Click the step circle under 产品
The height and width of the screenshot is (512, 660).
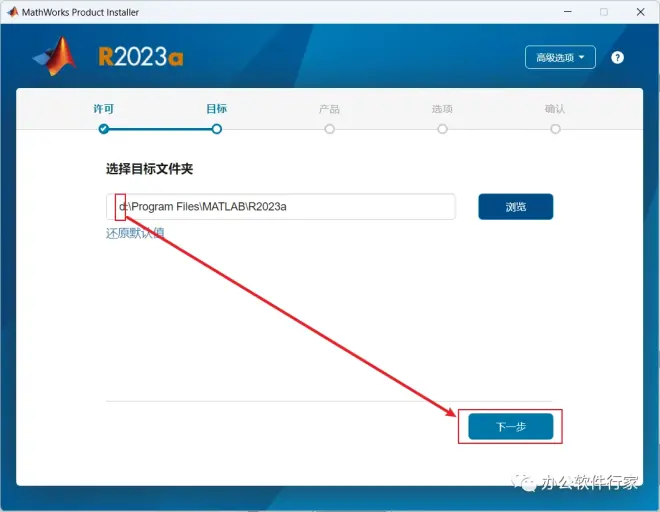pyautogui.click(x=329, y=129)
